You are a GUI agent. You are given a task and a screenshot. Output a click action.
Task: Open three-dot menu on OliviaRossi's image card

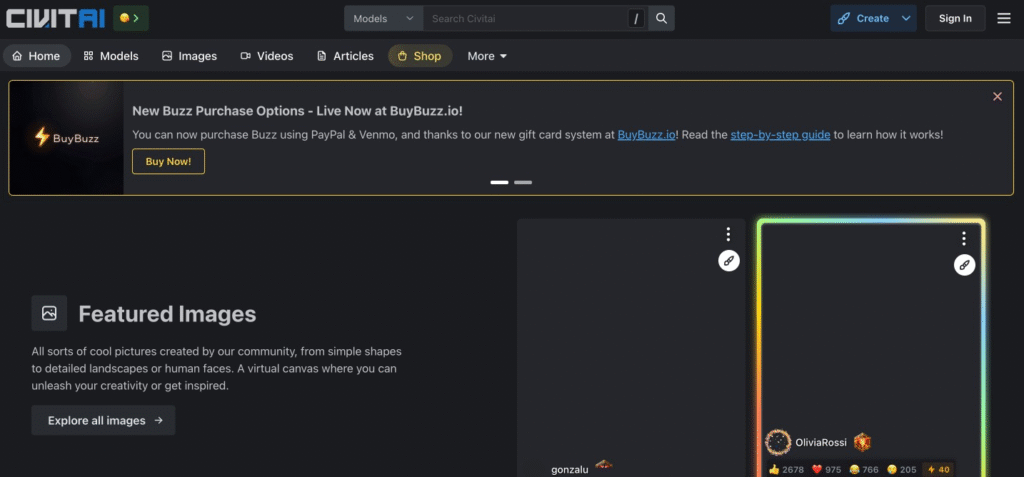pyautogui.click(x=964, y=238)
